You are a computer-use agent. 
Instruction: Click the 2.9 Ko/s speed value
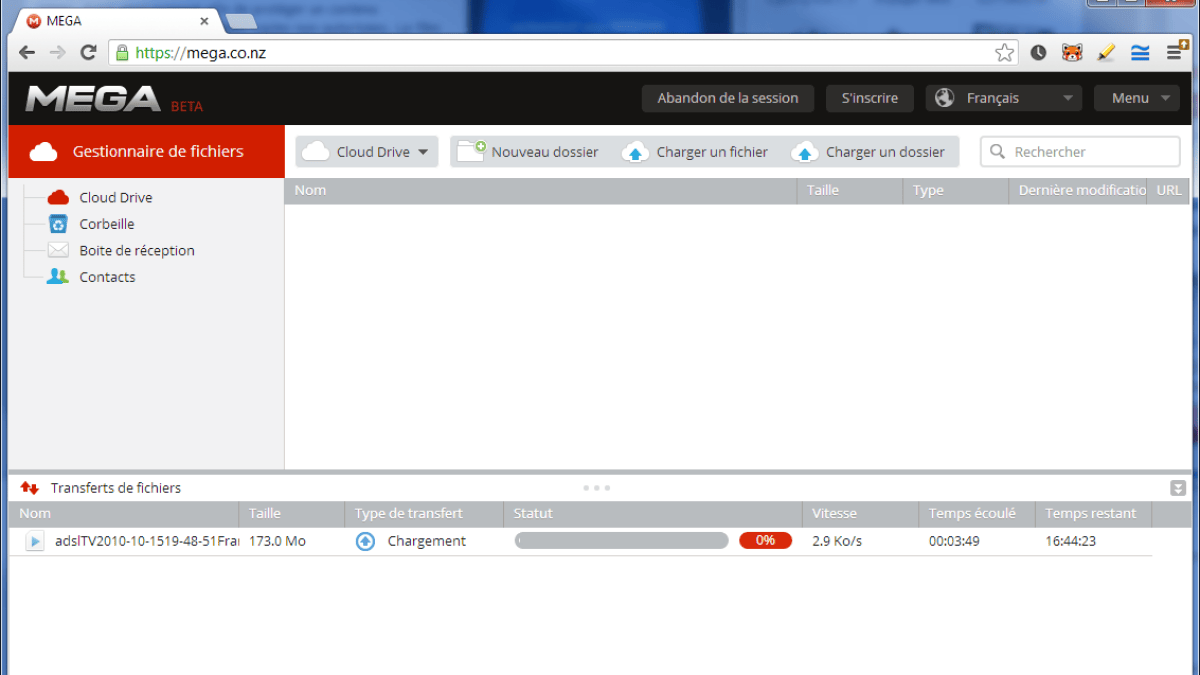tap(837, 541)
